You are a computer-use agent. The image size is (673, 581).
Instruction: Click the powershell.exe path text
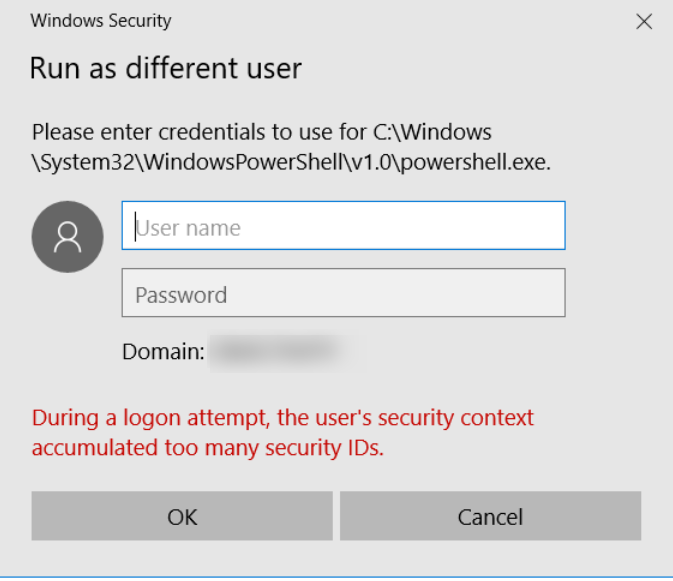pyautogui.click(x=291, y=162)
